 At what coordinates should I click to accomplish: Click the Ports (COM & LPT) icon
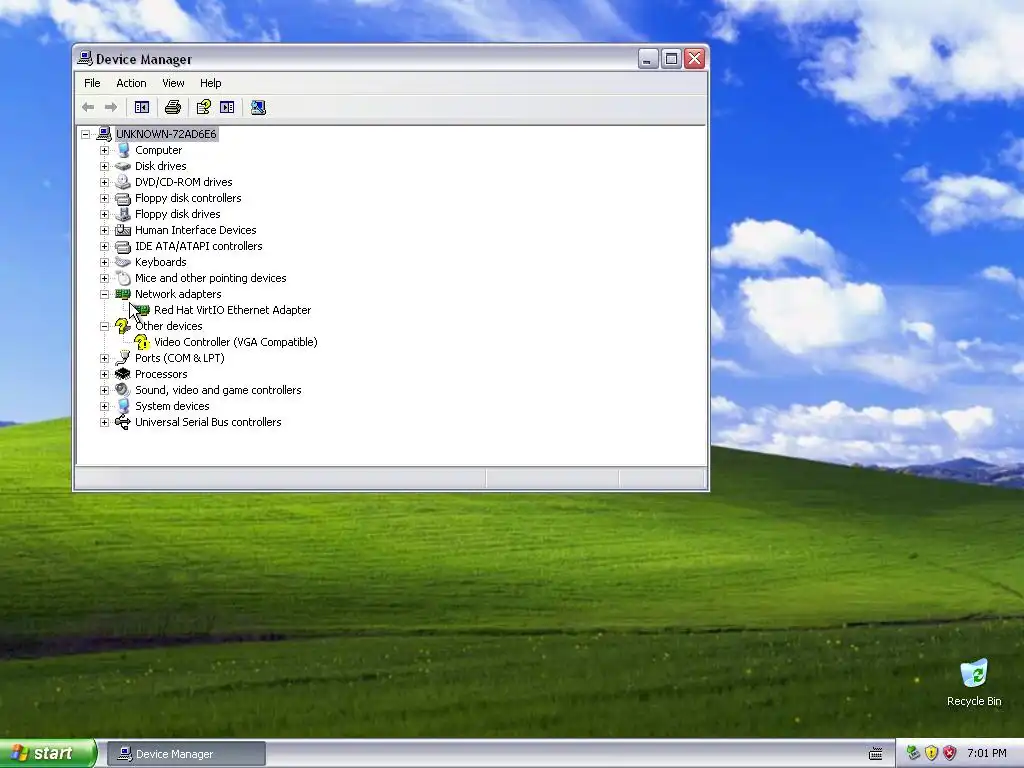(123, 358)
